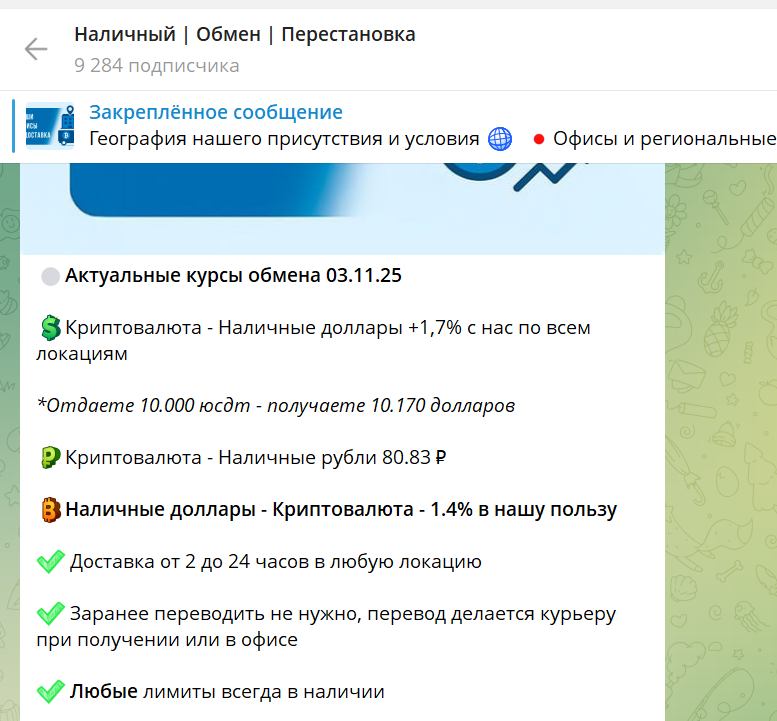Click the grey circle emoji before Актуальные курсы
The width and height of the screenshot is (777, 721).
pos(51,276)
